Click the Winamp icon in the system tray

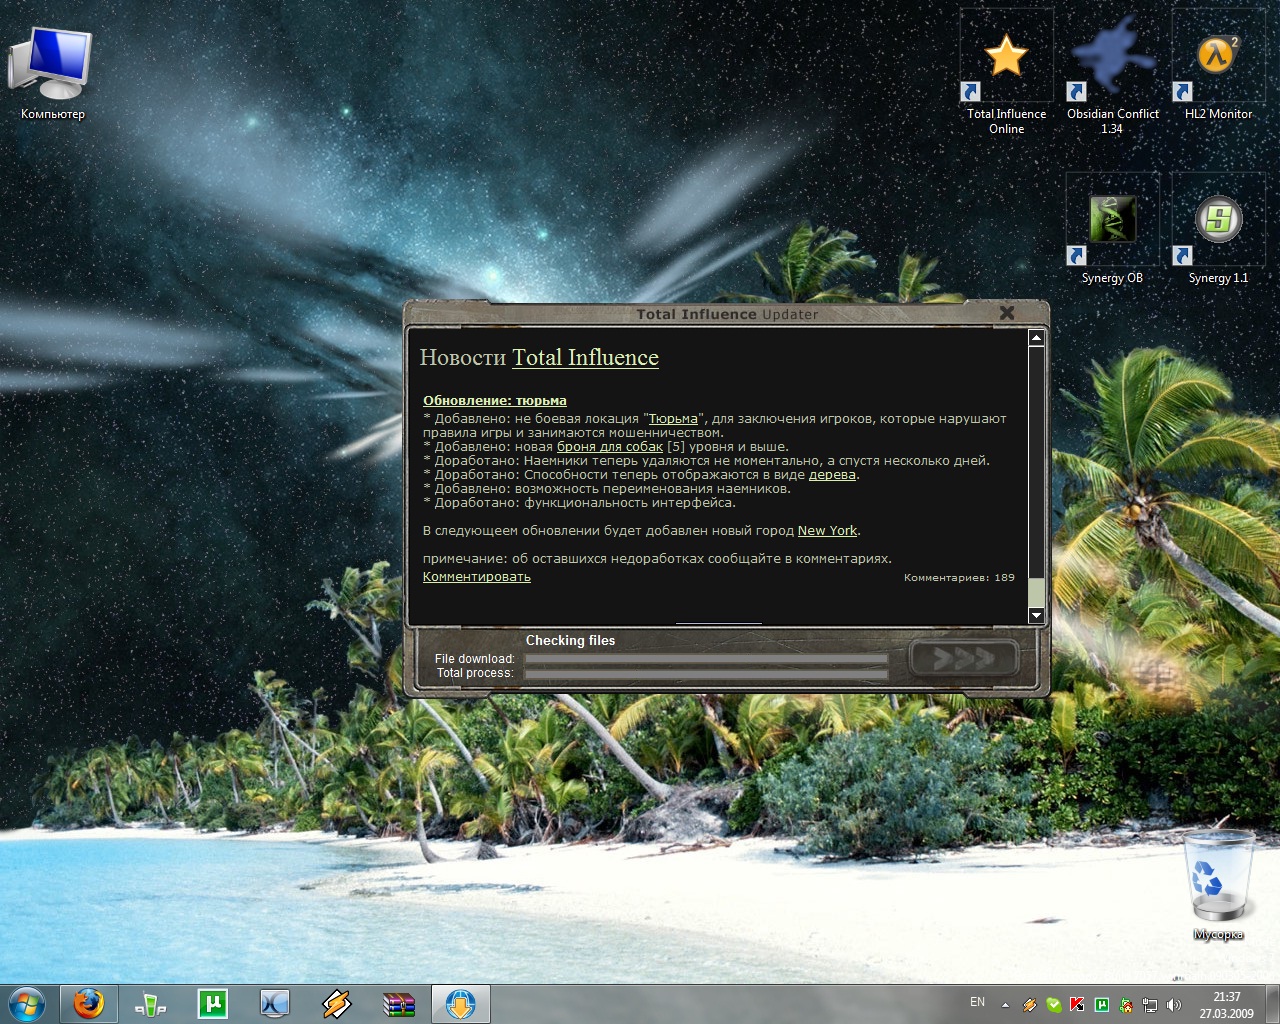pos(1029,1004)
